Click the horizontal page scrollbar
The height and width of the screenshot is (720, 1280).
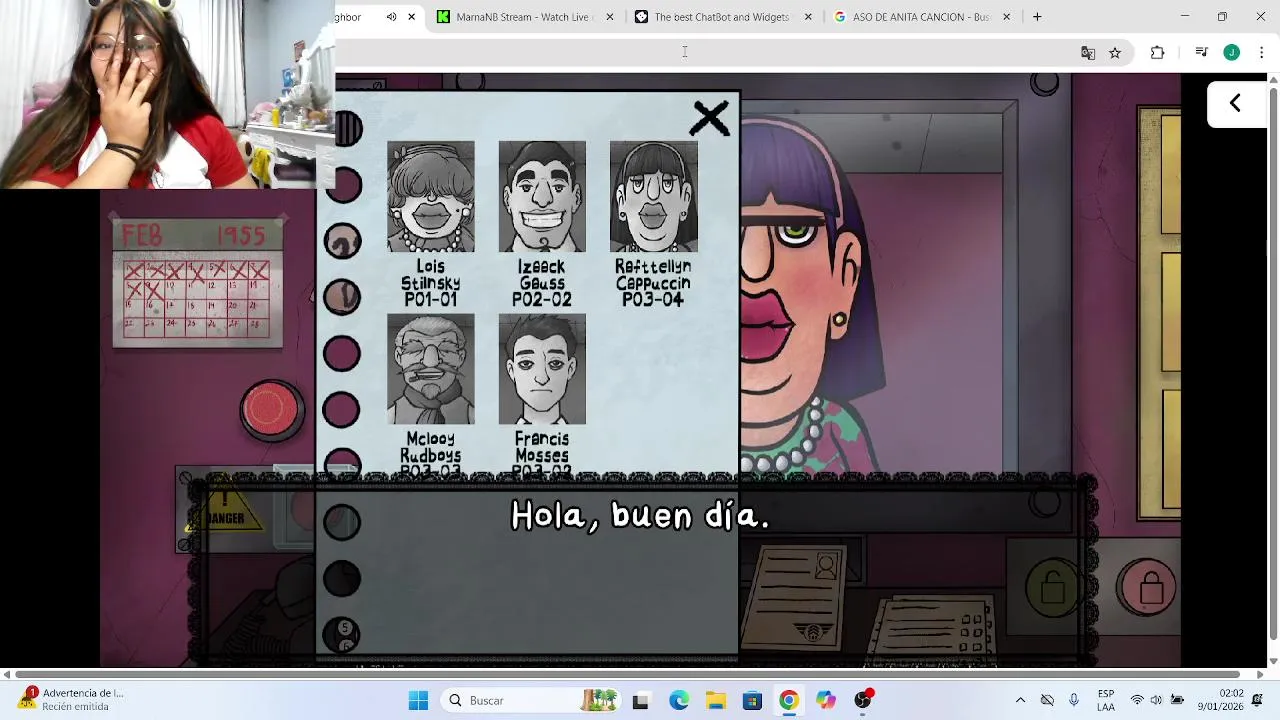627,675
